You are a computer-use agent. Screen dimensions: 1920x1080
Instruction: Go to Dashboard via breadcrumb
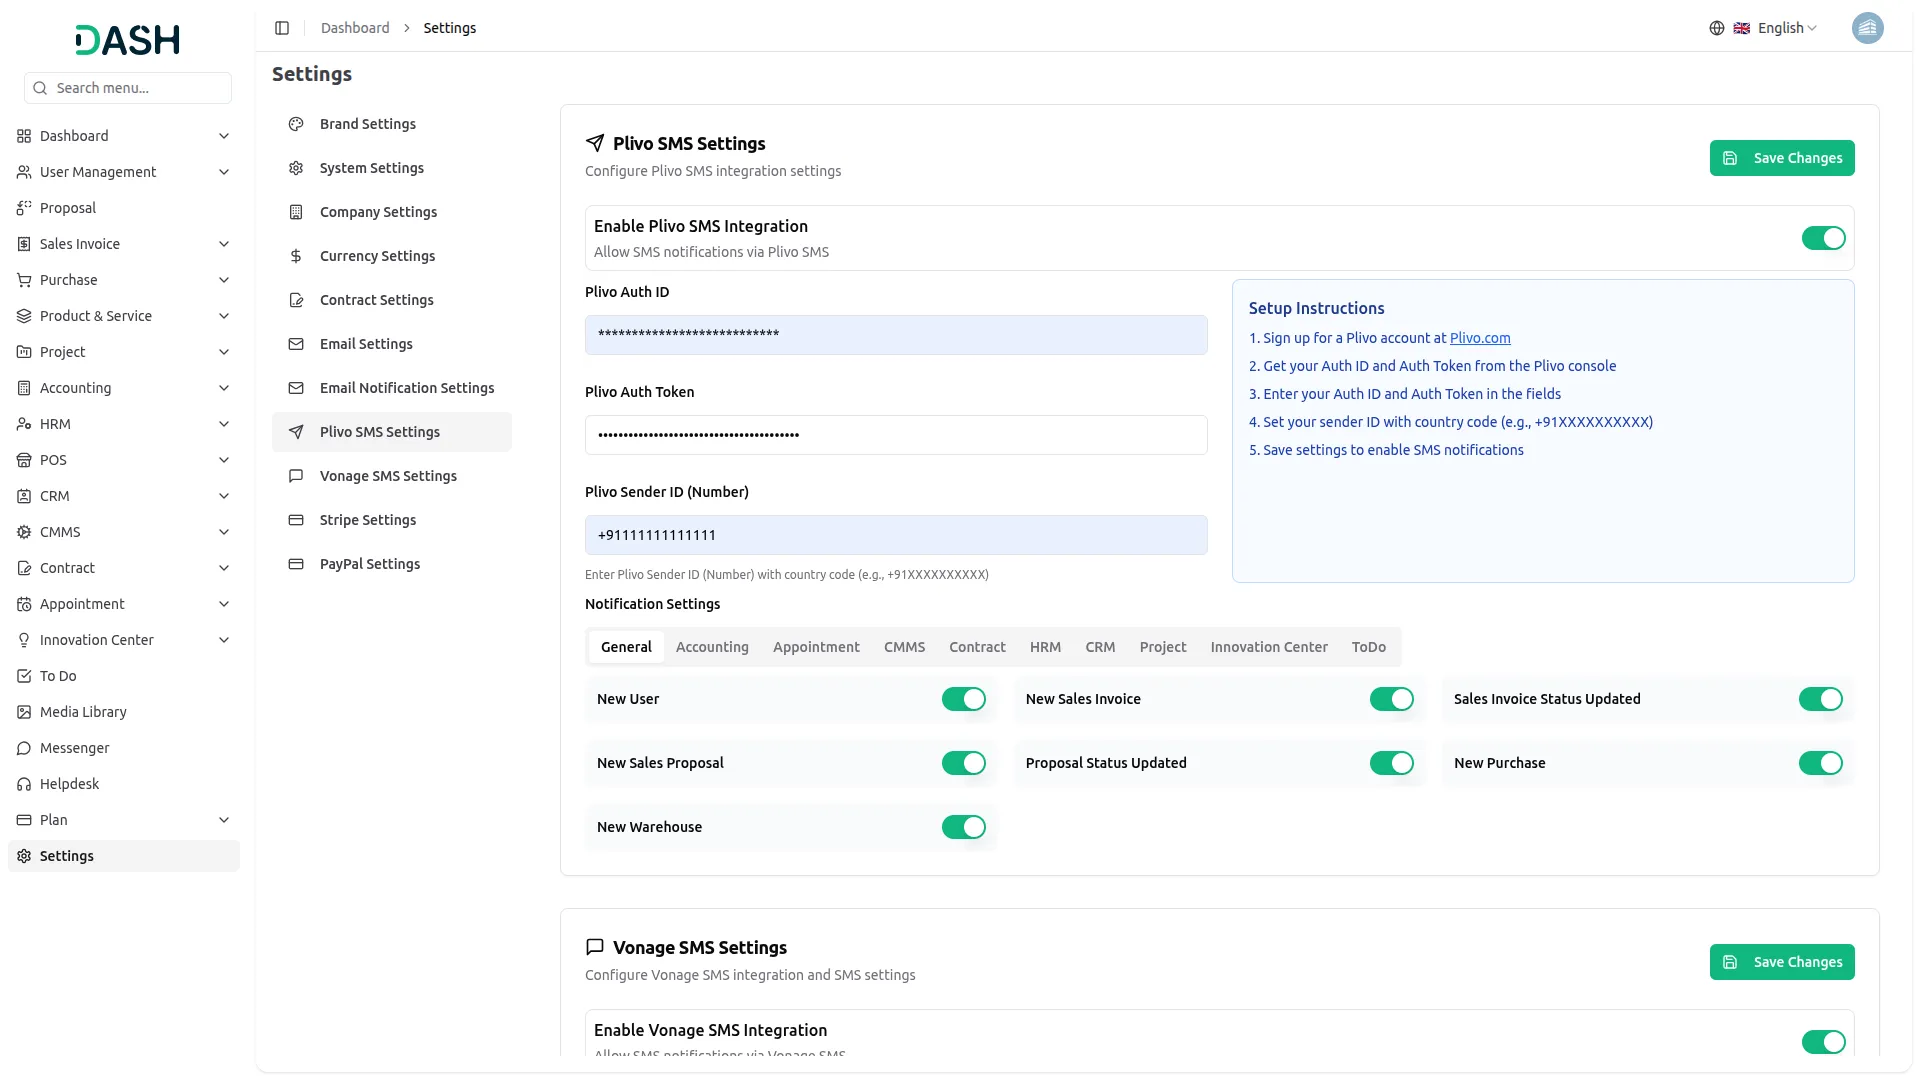click(355, 28)
